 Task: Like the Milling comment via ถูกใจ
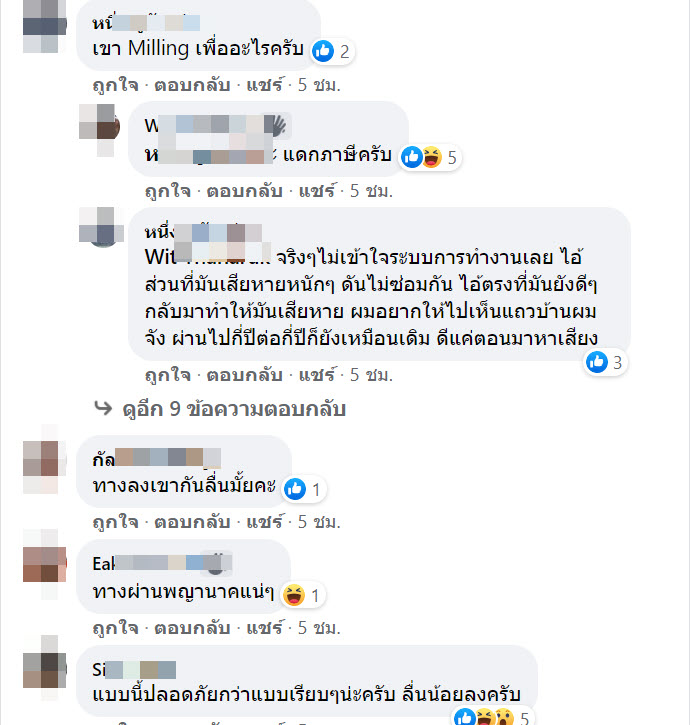click(116, 85)
